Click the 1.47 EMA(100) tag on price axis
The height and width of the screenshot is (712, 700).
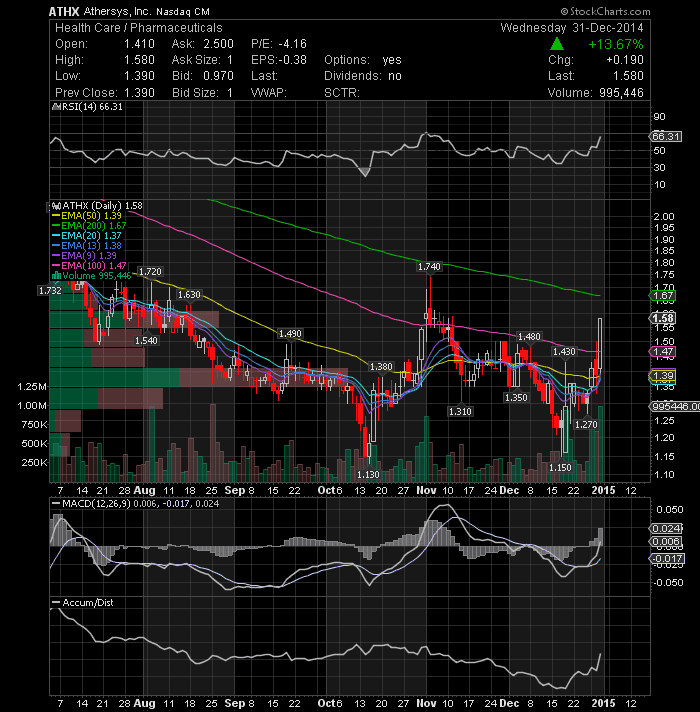point(663,351)
